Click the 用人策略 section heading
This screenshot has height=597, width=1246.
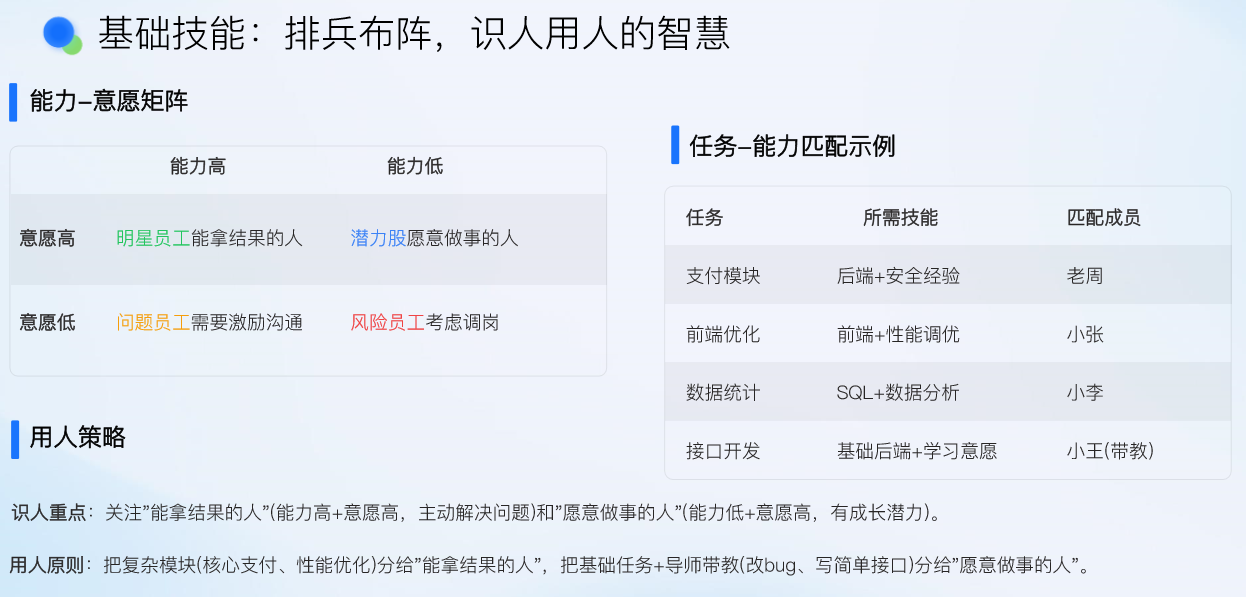pyautogui.click(x=77, y=437)
